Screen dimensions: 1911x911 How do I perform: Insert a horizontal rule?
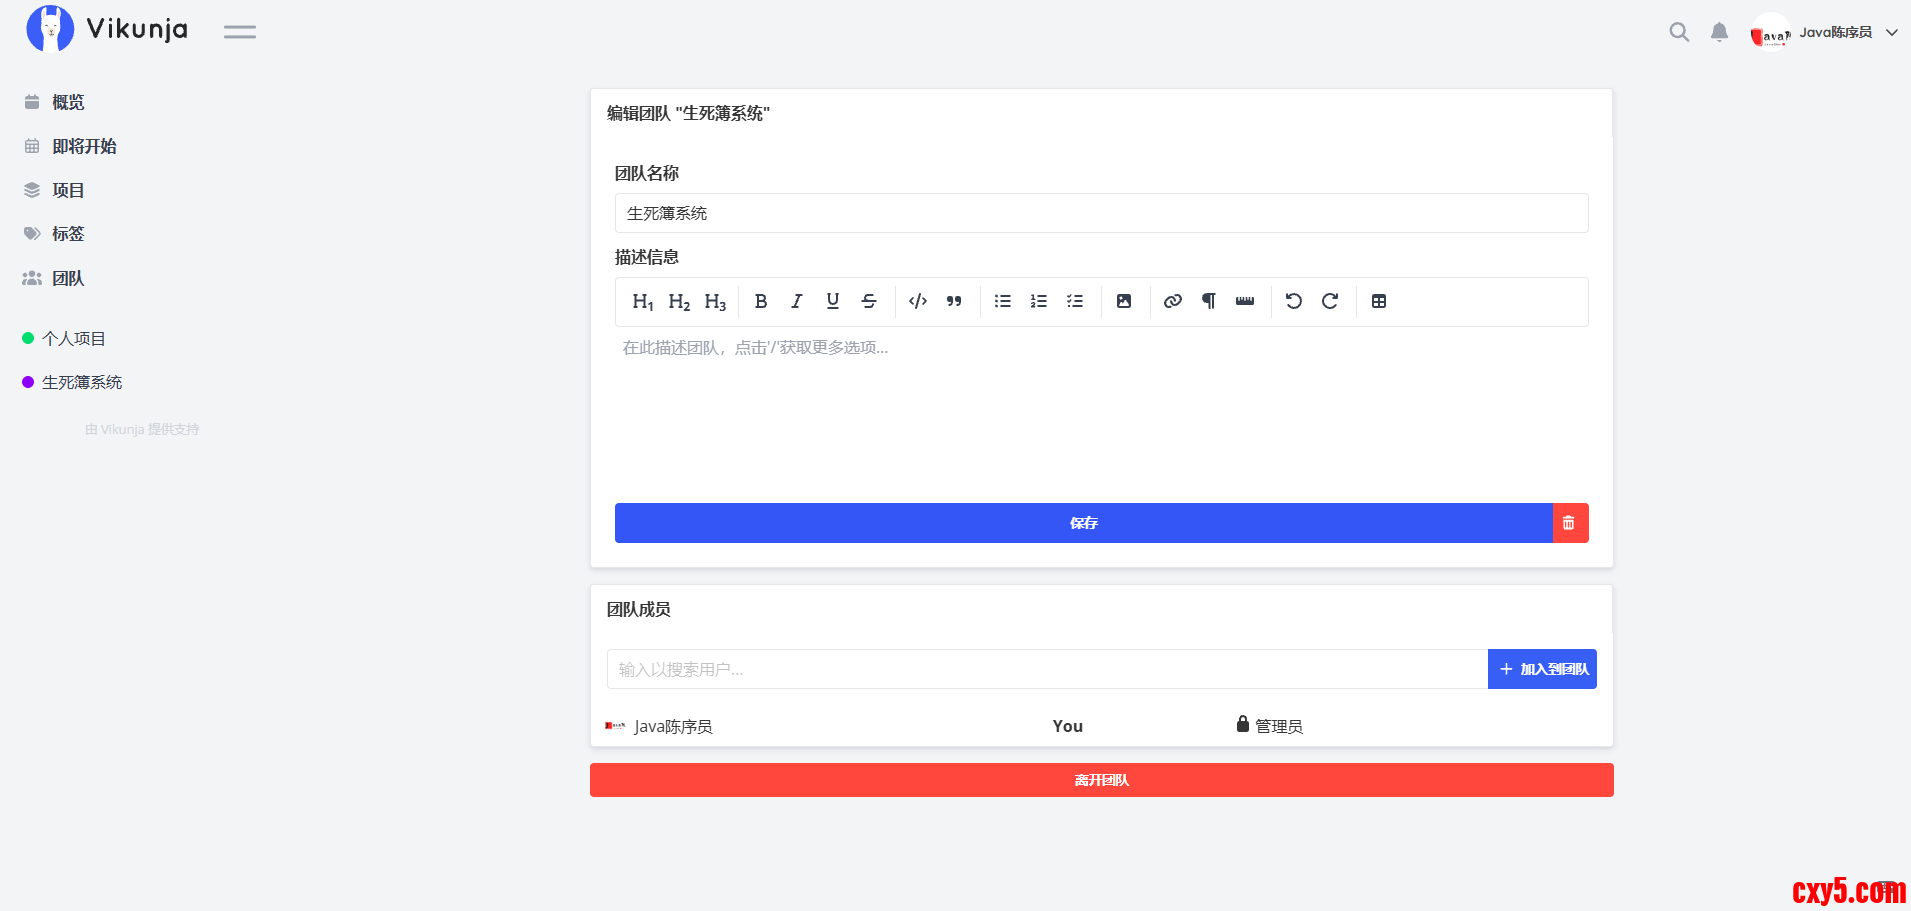[x=1245, y=301]
